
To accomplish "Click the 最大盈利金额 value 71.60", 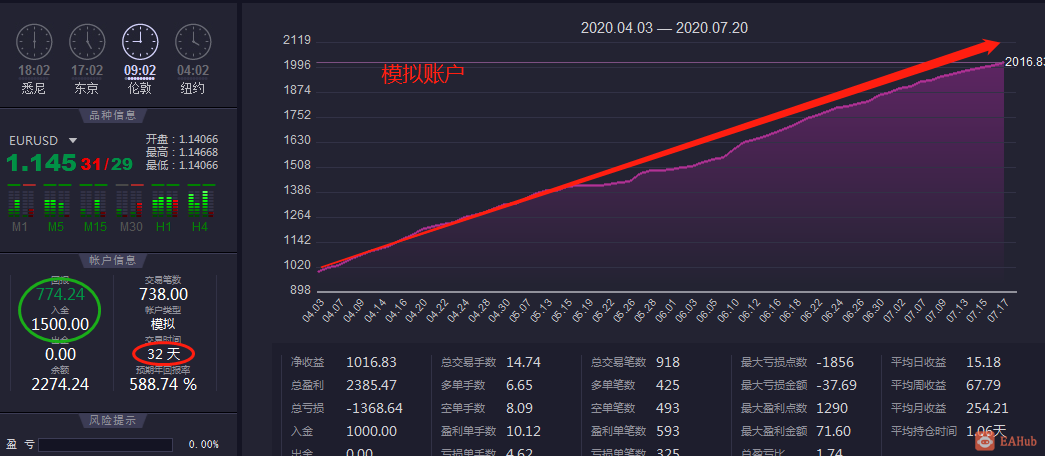I will [833, 431].
